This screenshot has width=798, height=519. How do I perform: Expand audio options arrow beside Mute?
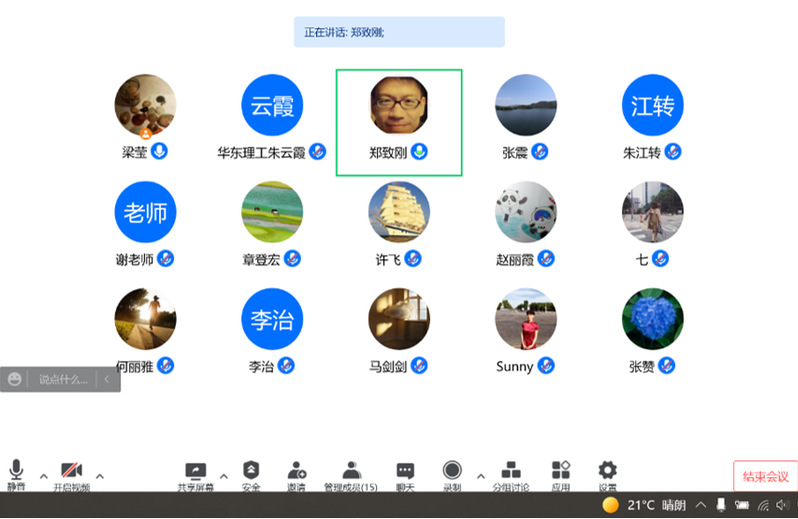pos(43,475)
